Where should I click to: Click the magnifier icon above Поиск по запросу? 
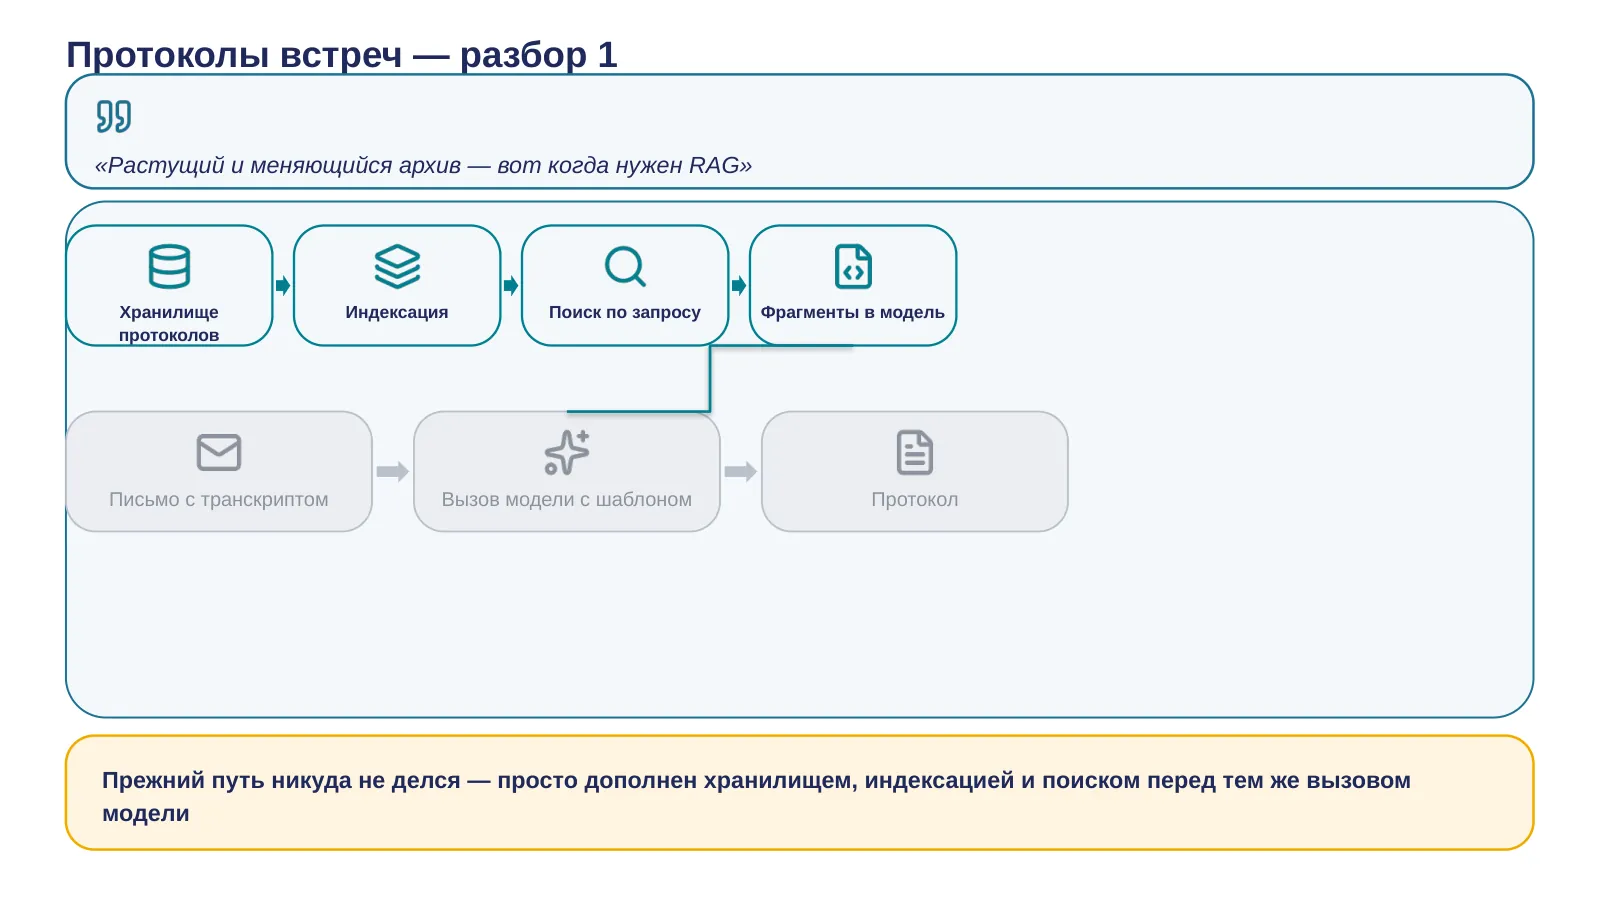[x=625, y=267]
